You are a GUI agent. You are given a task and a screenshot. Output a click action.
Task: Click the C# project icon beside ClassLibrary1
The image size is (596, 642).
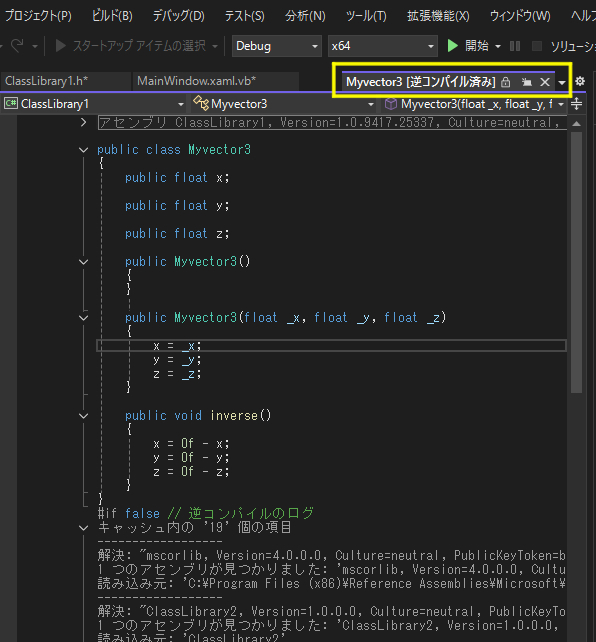(x=11, y=104)
